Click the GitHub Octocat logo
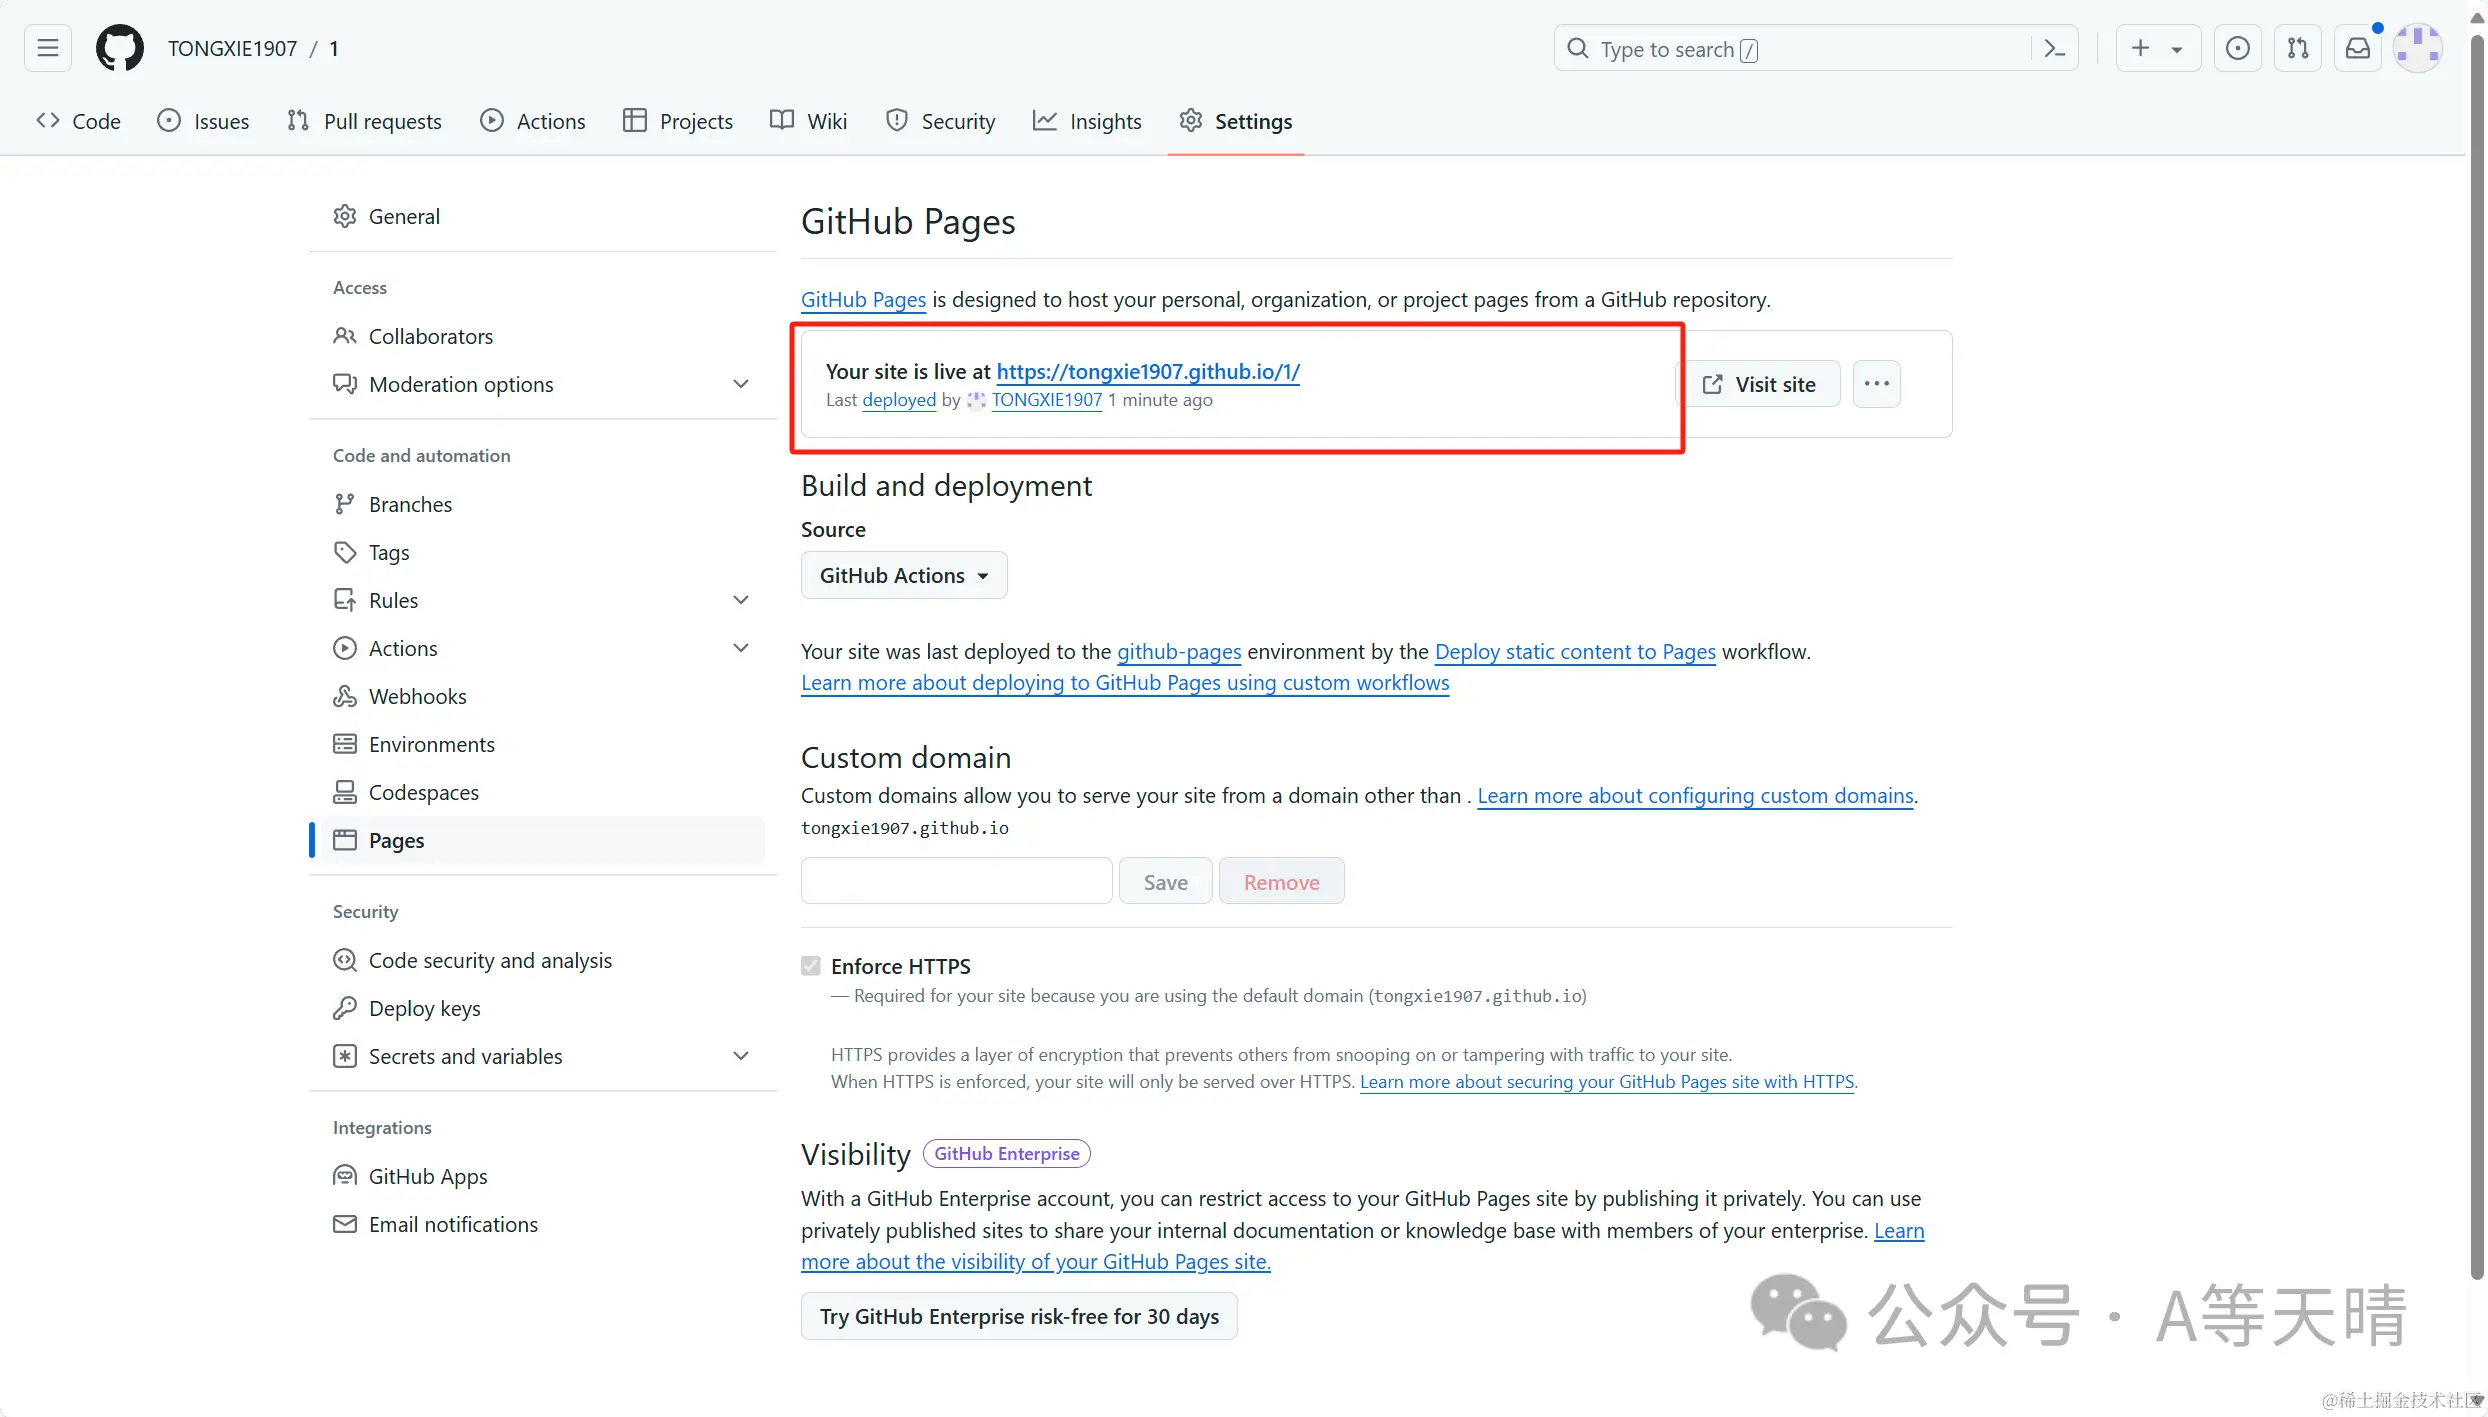 [x=119, y=48]
